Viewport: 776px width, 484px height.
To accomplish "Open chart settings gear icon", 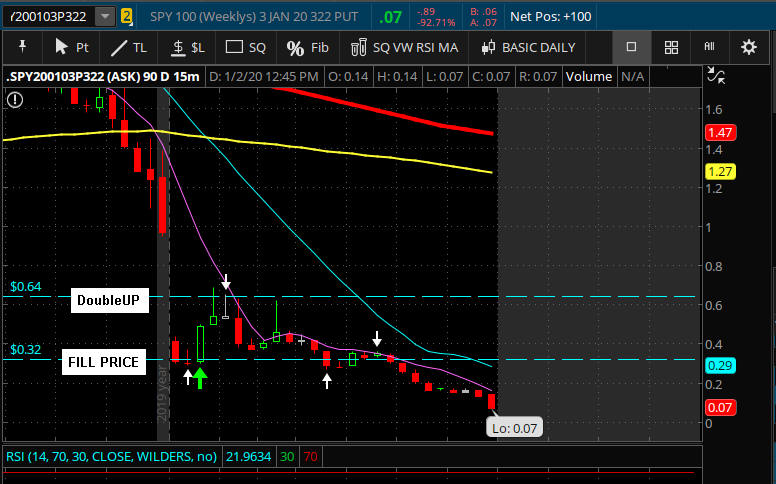I will click(748, 47).
